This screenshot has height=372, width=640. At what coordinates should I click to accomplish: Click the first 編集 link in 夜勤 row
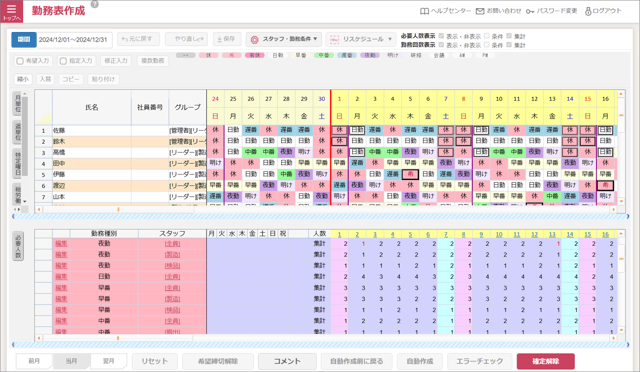tap(61, 244)
